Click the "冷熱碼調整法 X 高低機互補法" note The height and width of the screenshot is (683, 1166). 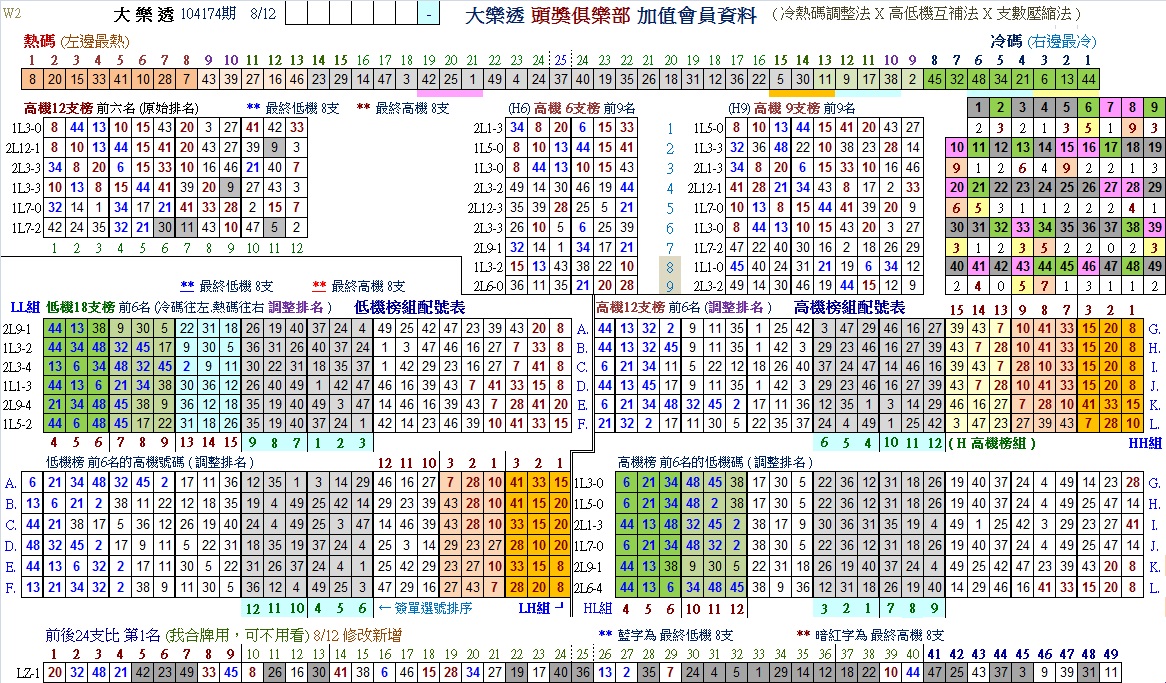coord(878,14)
